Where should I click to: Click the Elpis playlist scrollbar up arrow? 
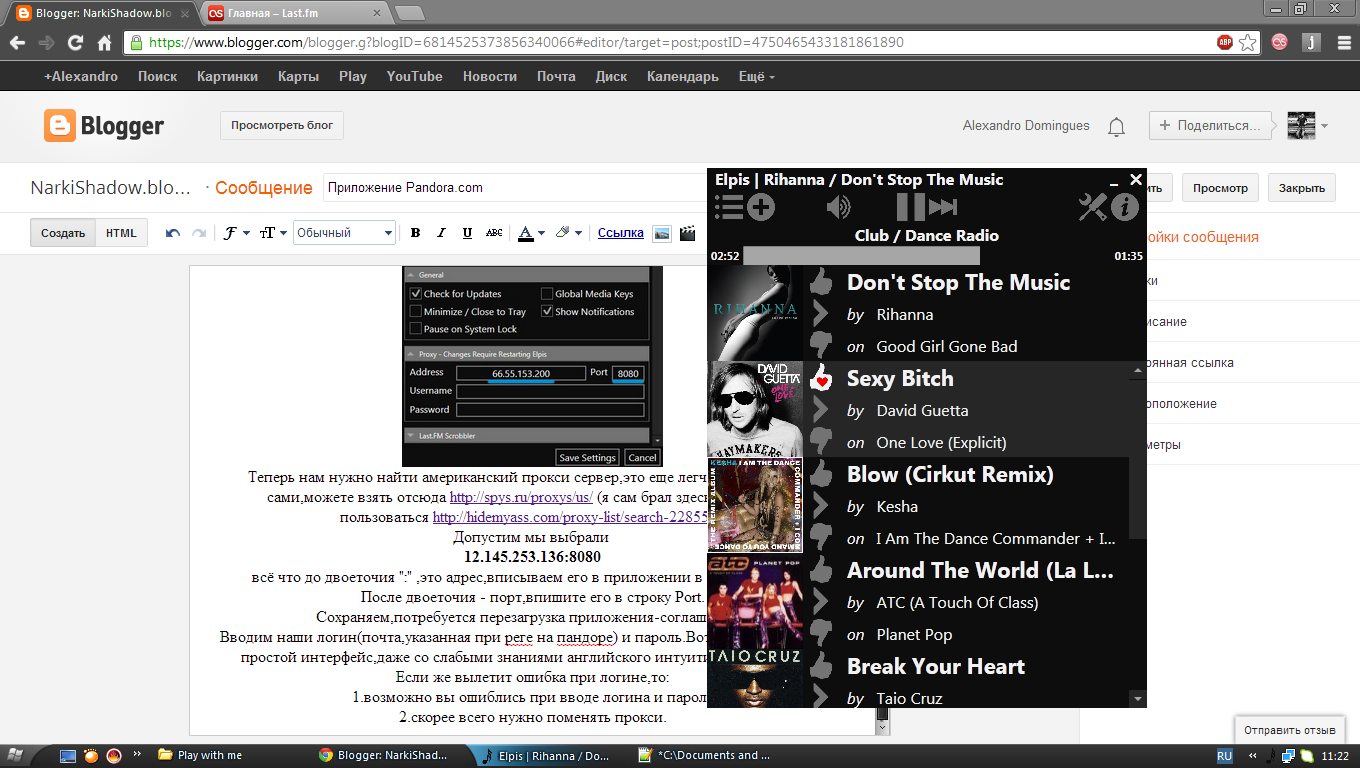tap(1137, 372)
